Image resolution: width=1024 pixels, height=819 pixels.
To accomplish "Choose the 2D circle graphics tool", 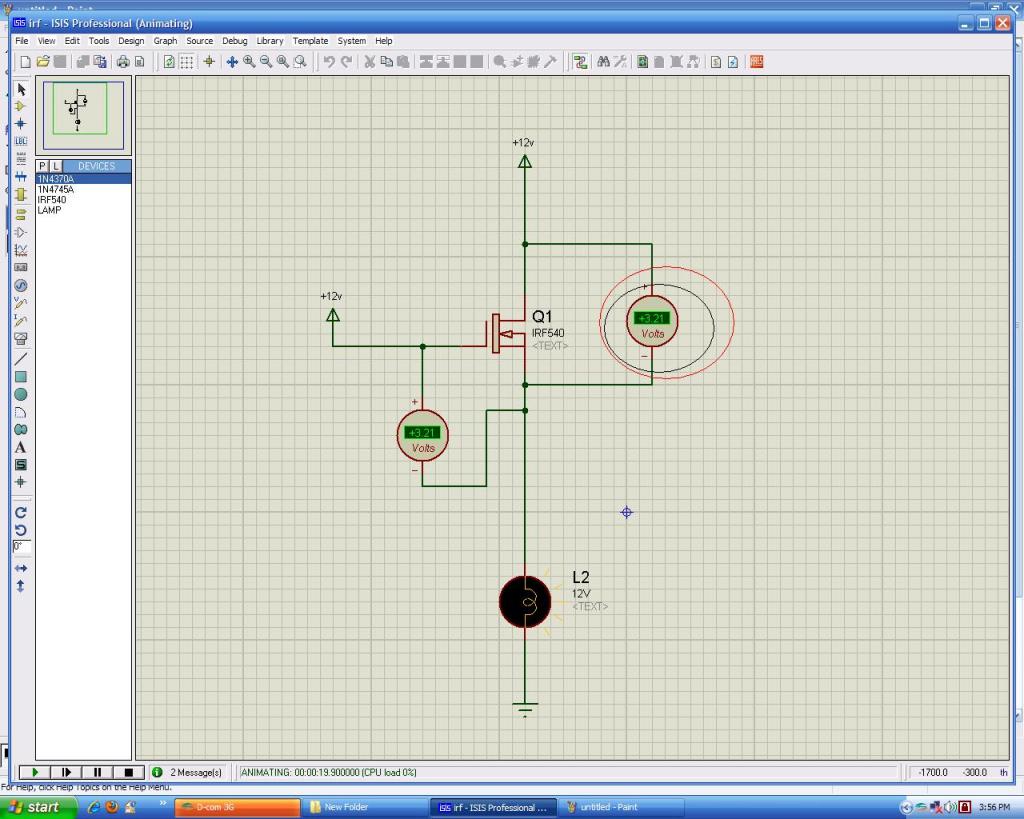I will pos(20,394).
